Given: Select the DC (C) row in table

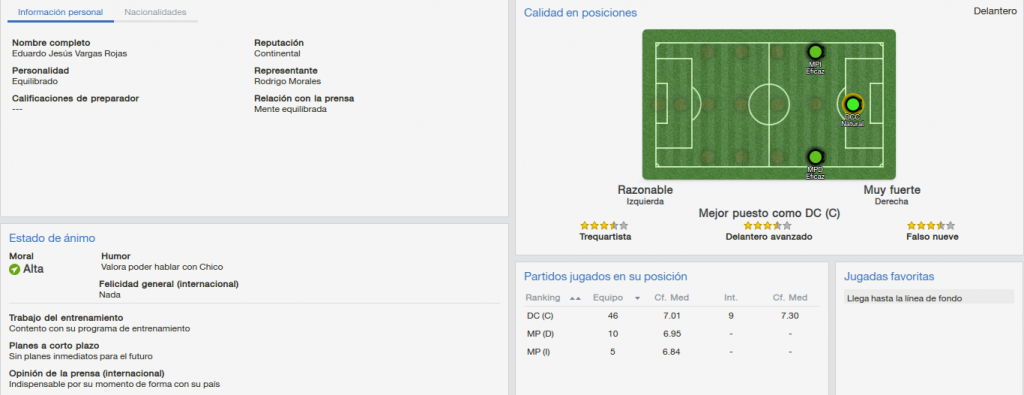Looking at the screenshot, I should pos(671,315).
